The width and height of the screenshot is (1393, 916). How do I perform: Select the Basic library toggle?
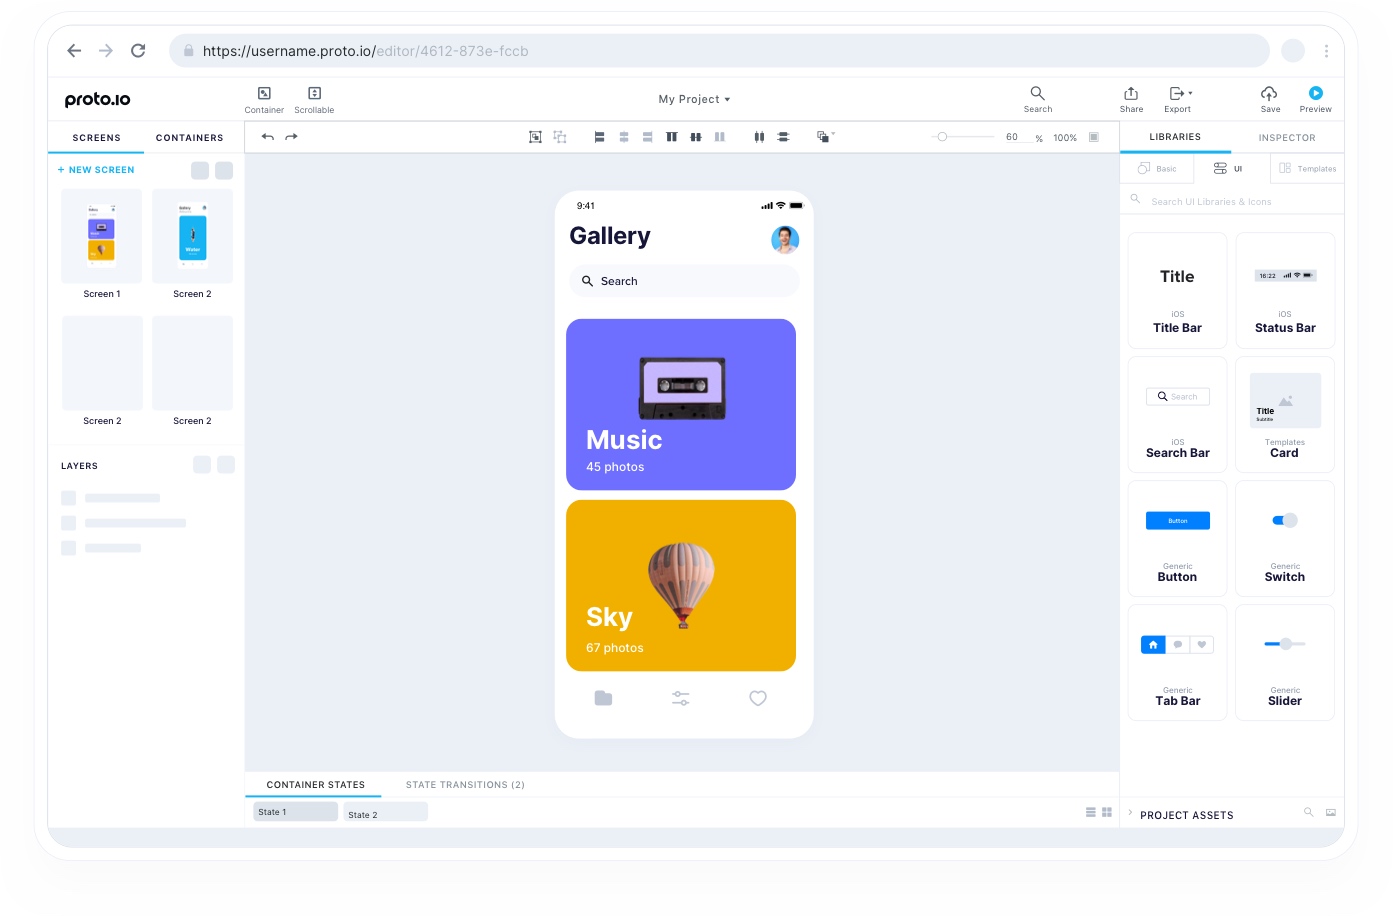[x=1158, y=168]
